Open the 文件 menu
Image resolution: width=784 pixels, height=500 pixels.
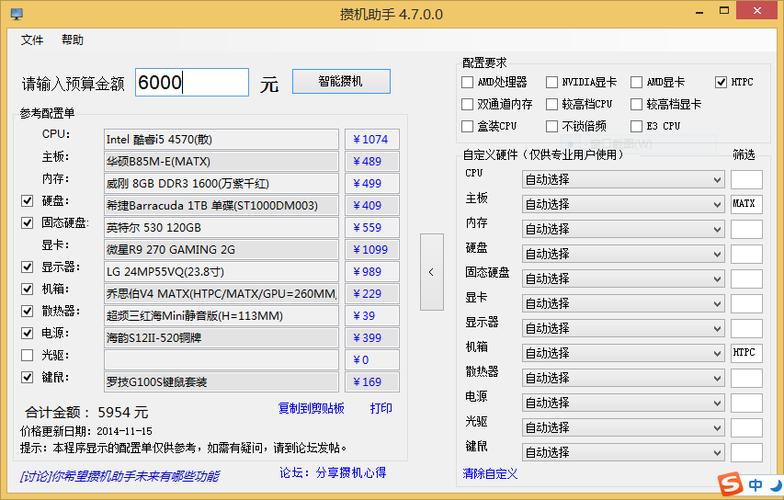pyautogui.click(x=32, y=40)
